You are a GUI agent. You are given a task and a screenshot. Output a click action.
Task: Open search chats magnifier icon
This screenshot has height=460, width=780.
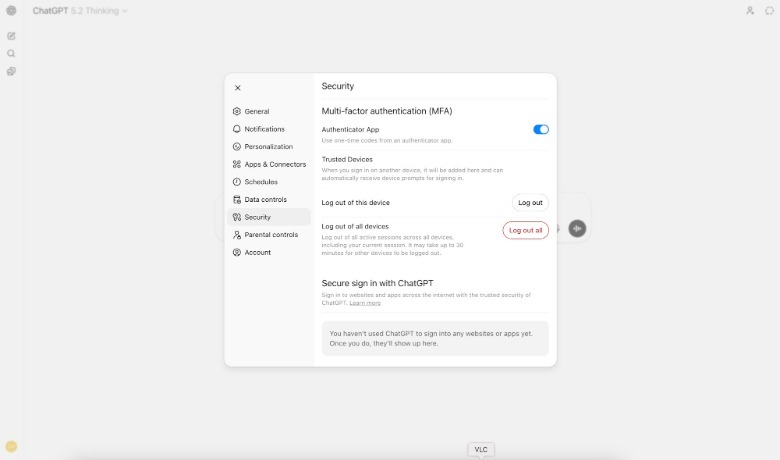pos(11,54)
